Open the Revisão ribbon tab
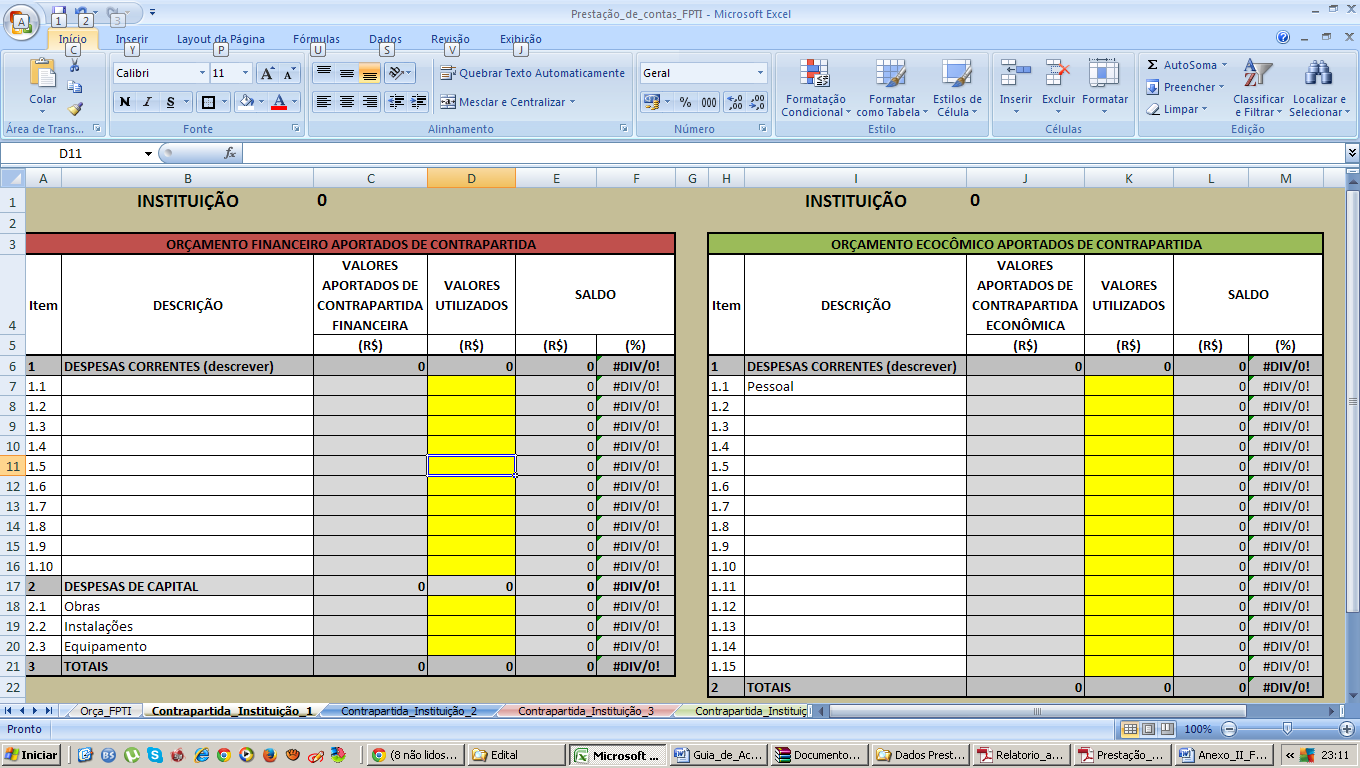This screenshot has width=1360, height=768. (450, 39)
